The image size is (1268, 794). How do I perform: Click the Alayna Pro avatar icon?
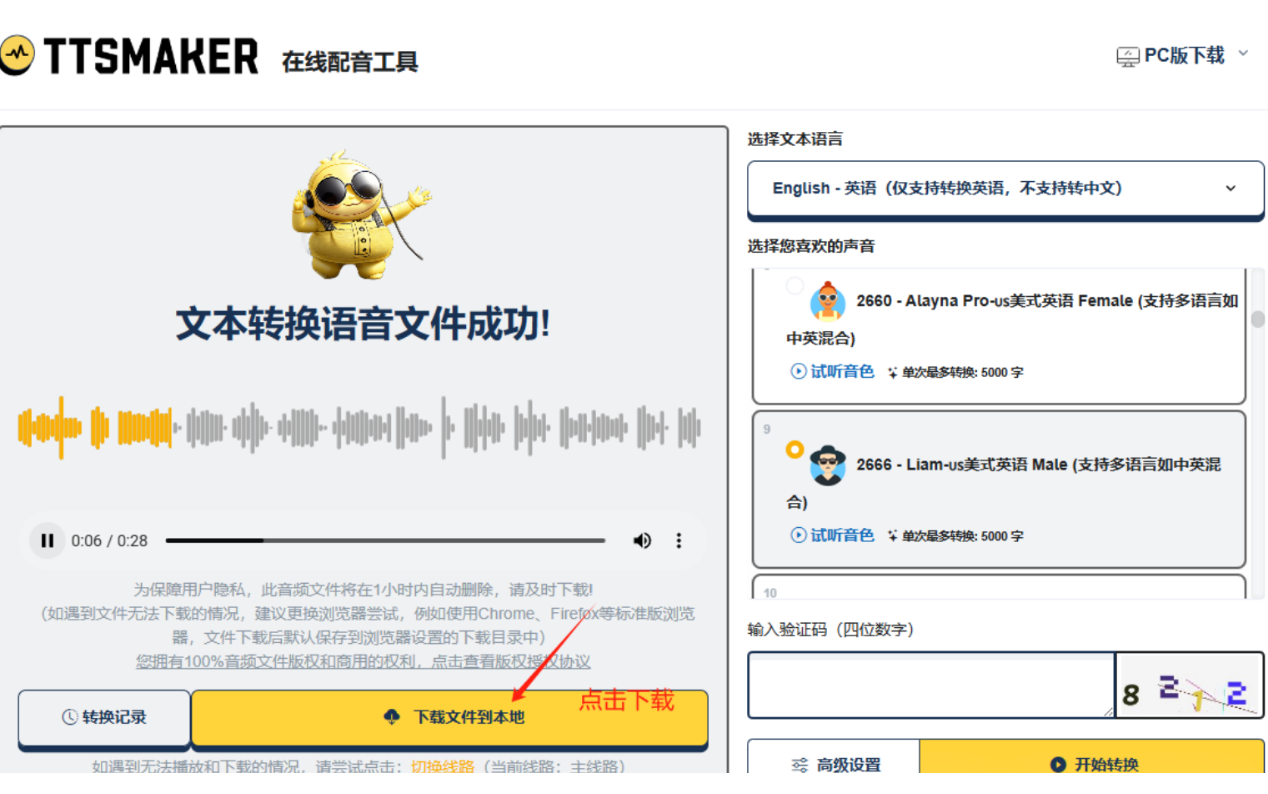point(827,300)
